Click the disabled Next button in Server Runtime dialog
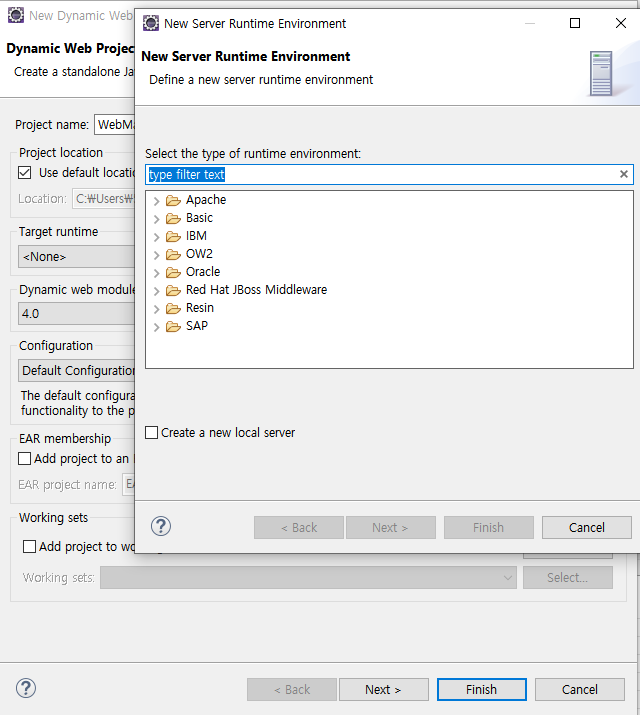This screenshot has width=640, height=715. click(391, 528)
